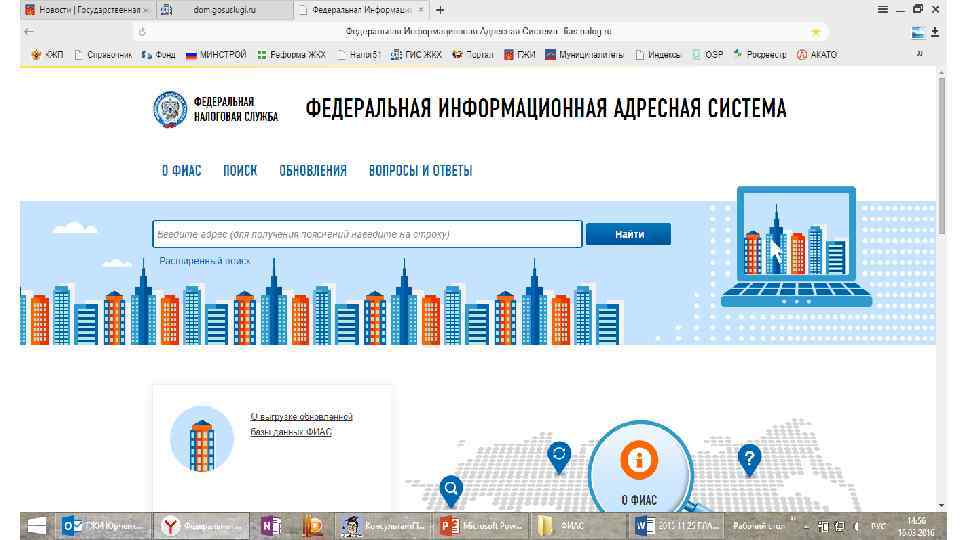960x540 pixels.
Task: Open Yandex Browser taskbar item
Action: coord(201,526)
